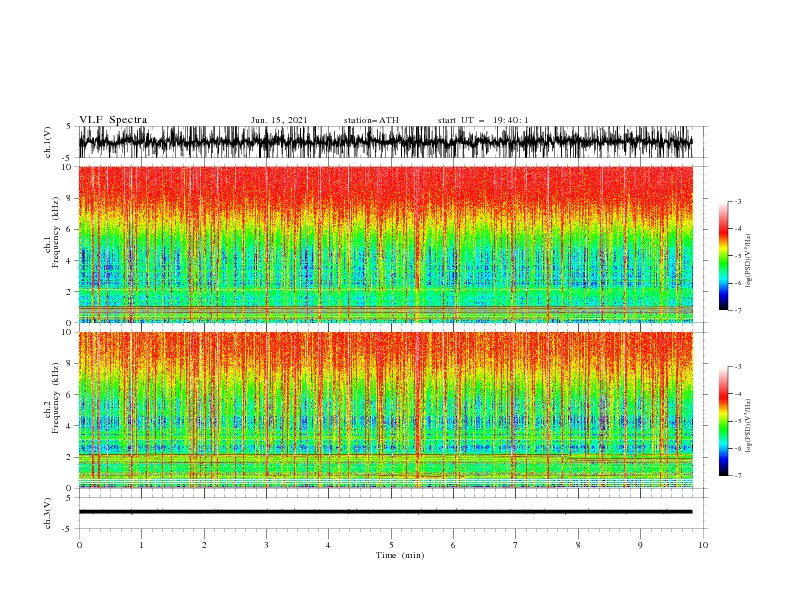Click the '10' frequency tick on ch.1 spectrogram
Viewport: 792px width, 612px height.
point(68,167)
